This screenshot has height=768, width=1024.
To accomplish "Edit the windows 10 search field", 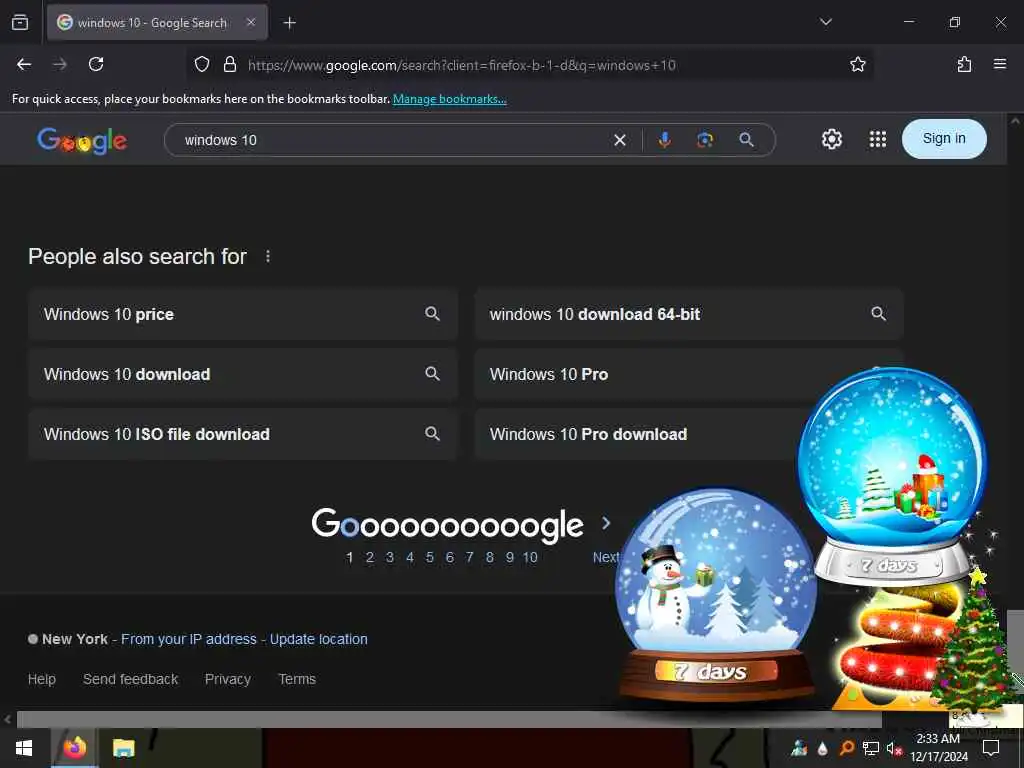I will [392, 140].
